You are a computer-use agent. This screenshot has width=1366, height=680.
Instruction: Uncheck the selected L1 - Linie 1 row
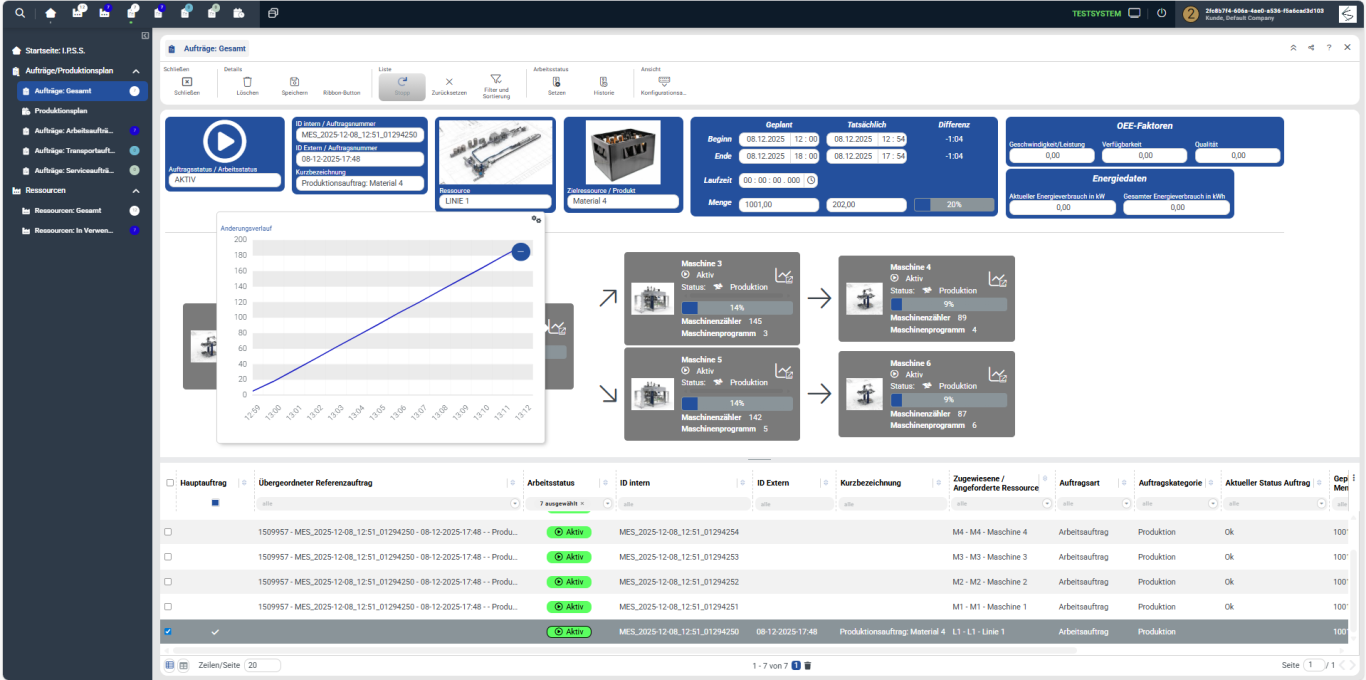coord(168,632)
